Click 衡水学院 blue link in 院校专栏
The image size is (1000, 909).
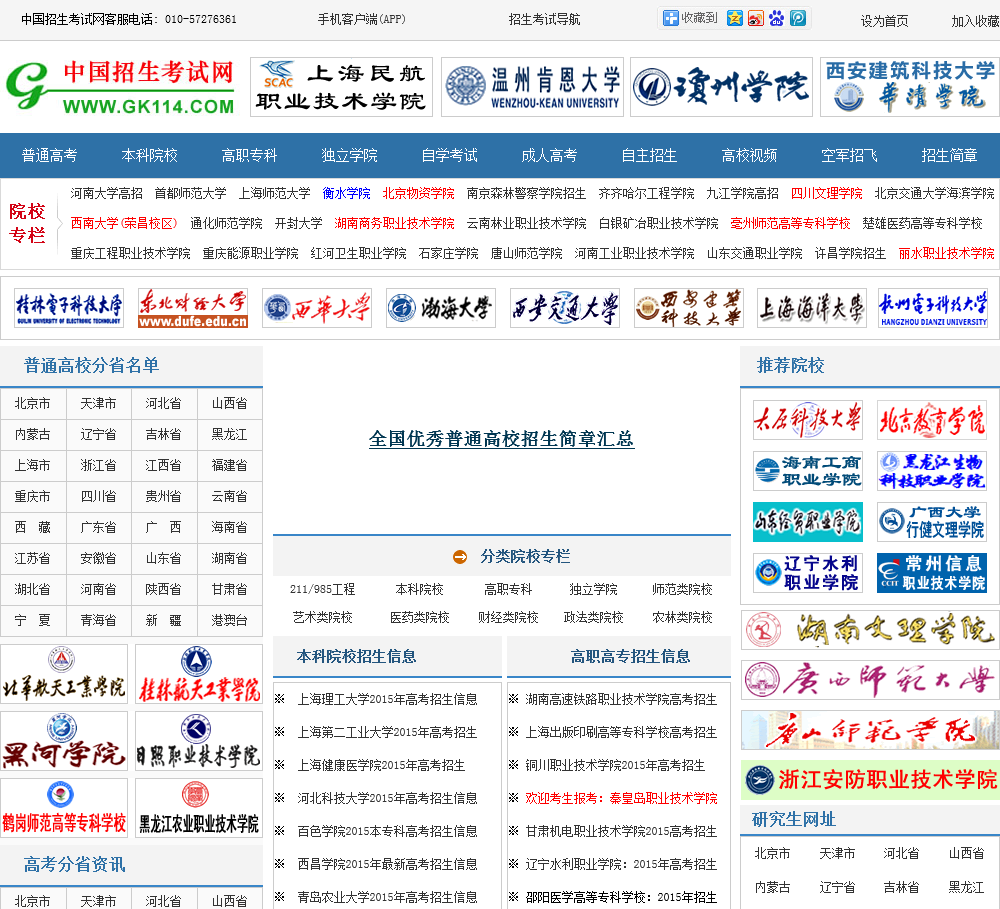click(x=346, y=193)
